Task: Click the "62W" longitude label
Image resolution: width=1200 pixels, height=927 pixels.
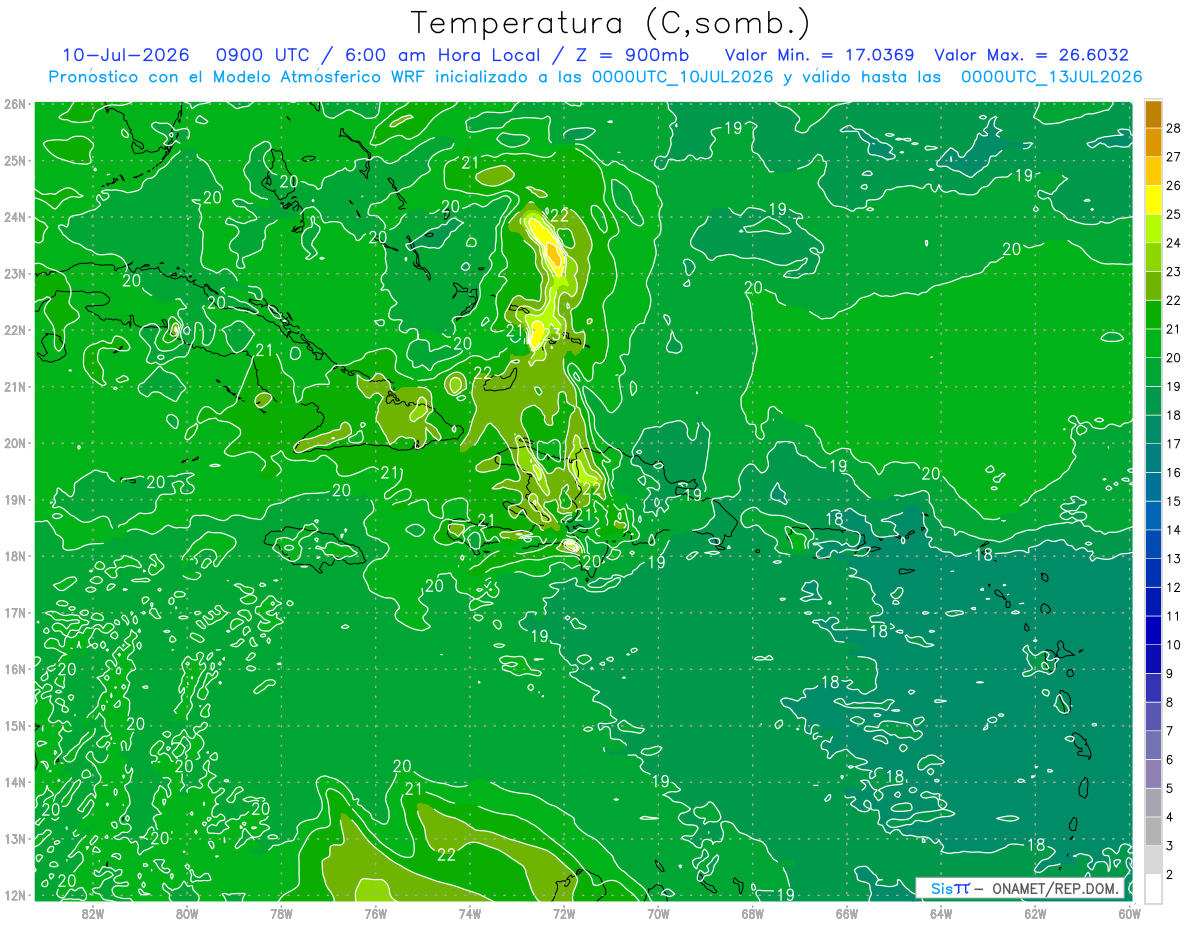Action: point(1035,913)
